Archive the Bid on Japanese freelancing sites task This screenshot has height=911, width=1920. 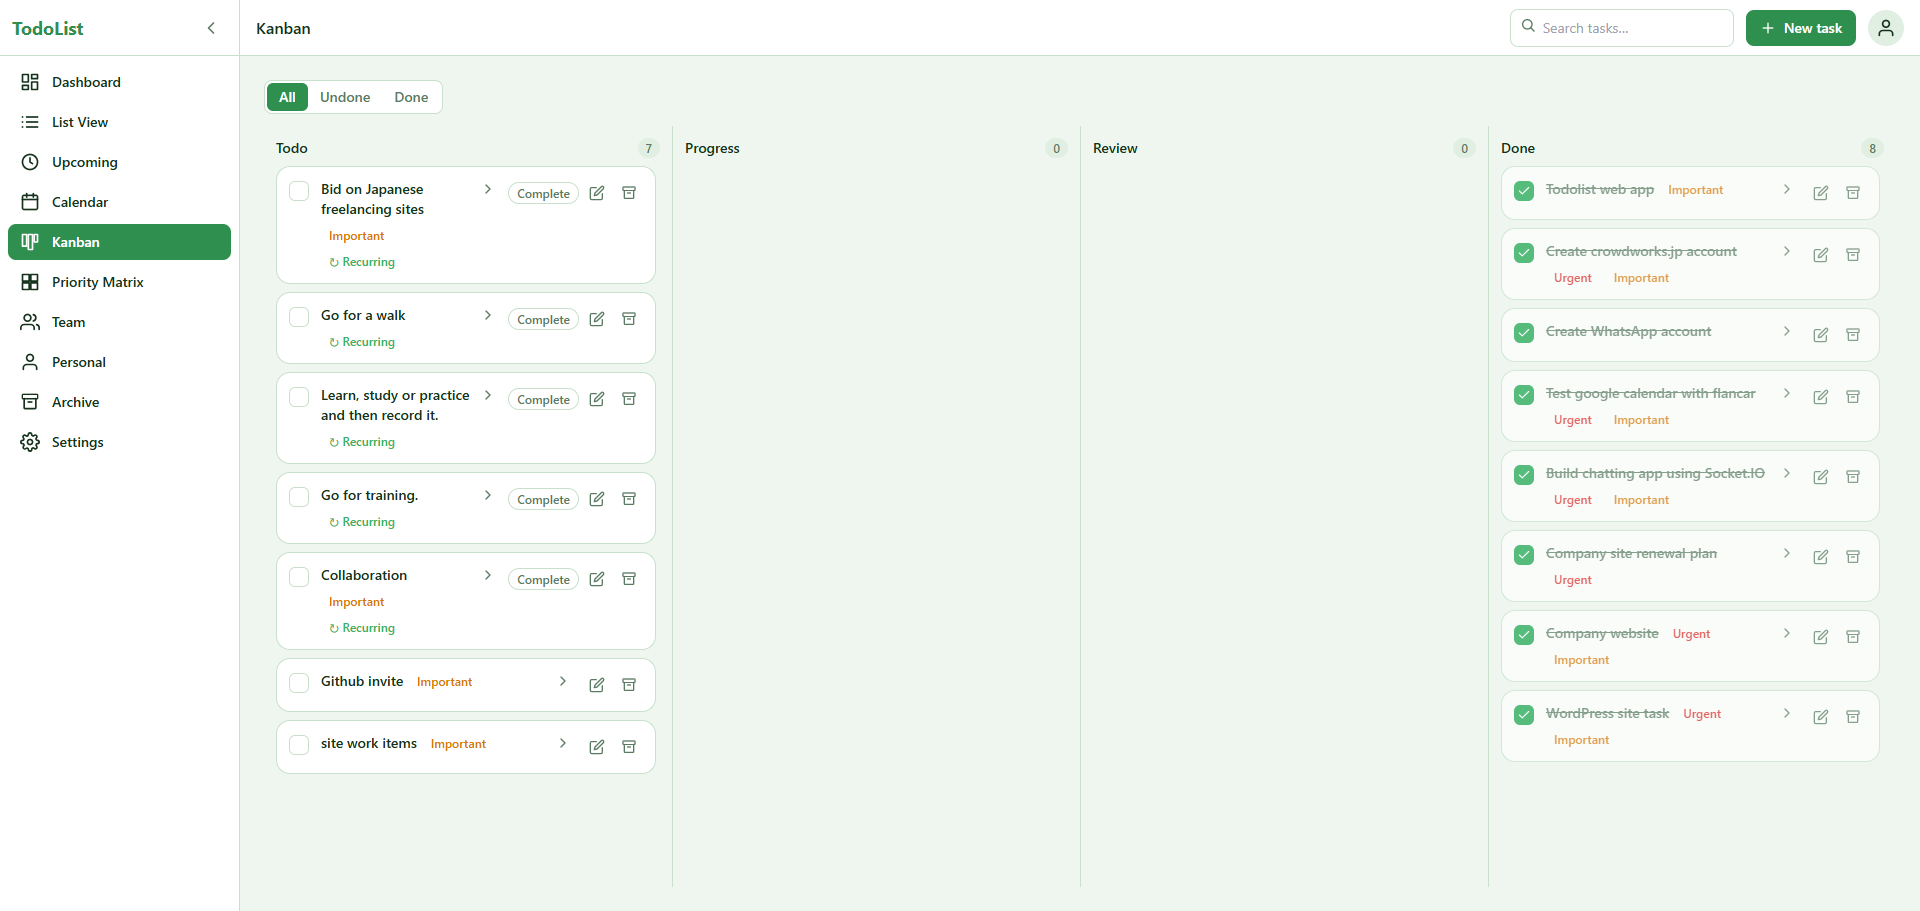coord(629,193)
